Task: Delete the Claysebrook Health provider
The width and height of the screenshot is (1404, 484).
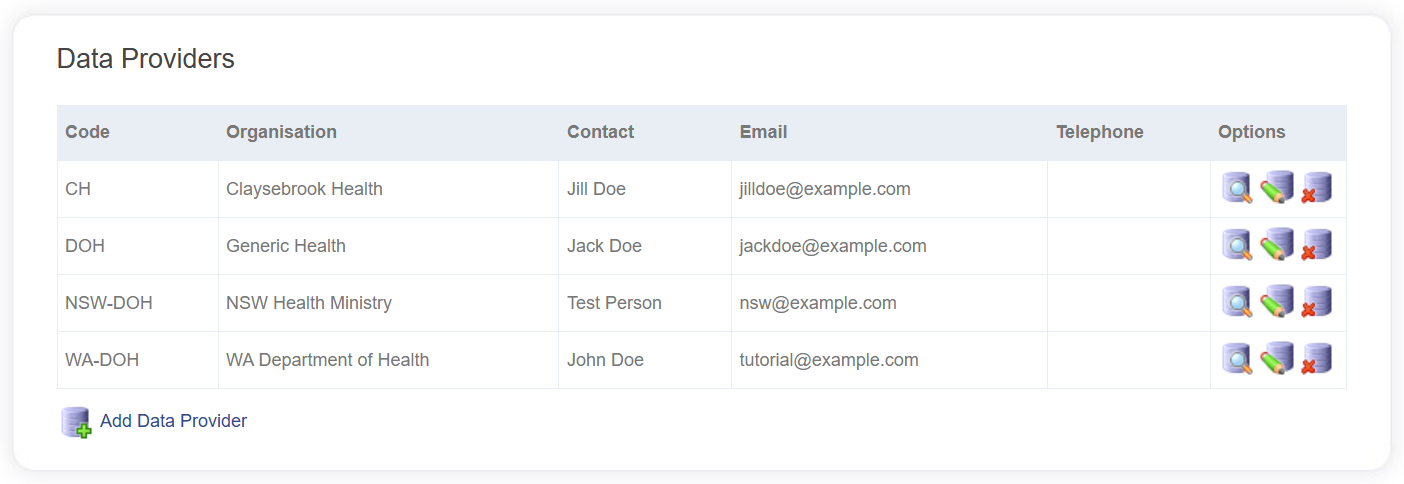Action: click(1316, 188)
